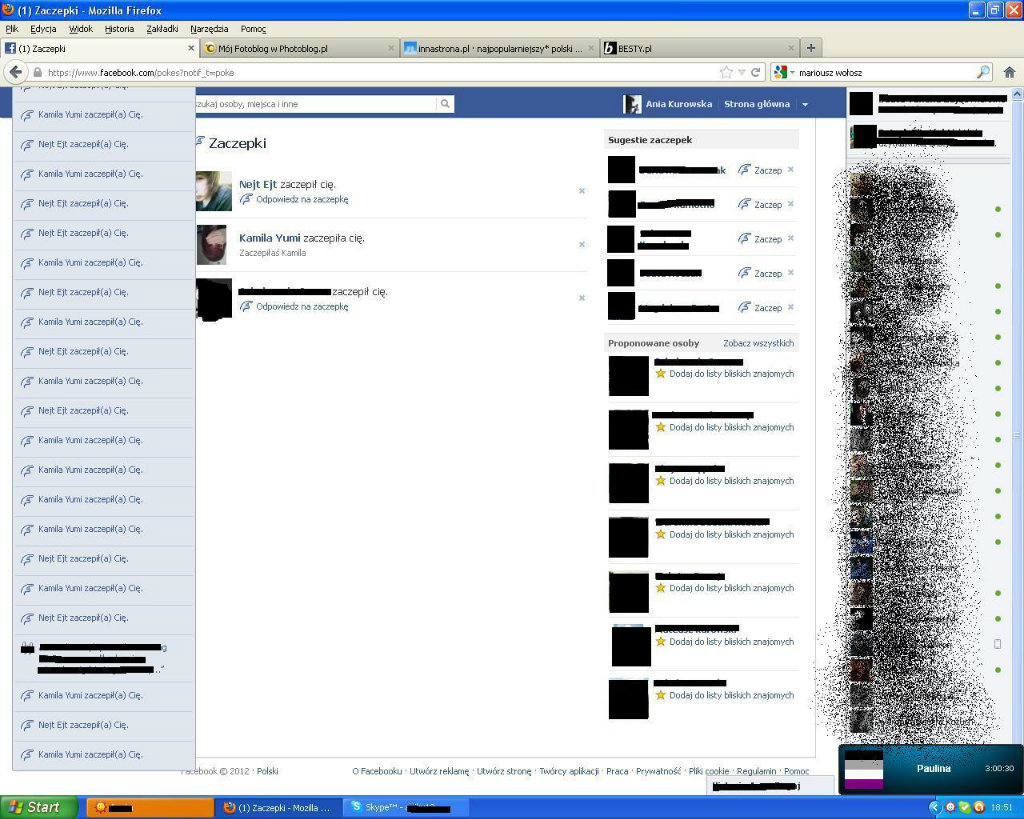Click the "Utwórz stronę" footer link
This screenshot has width=1024, height=819.
(x=504, y=771)
